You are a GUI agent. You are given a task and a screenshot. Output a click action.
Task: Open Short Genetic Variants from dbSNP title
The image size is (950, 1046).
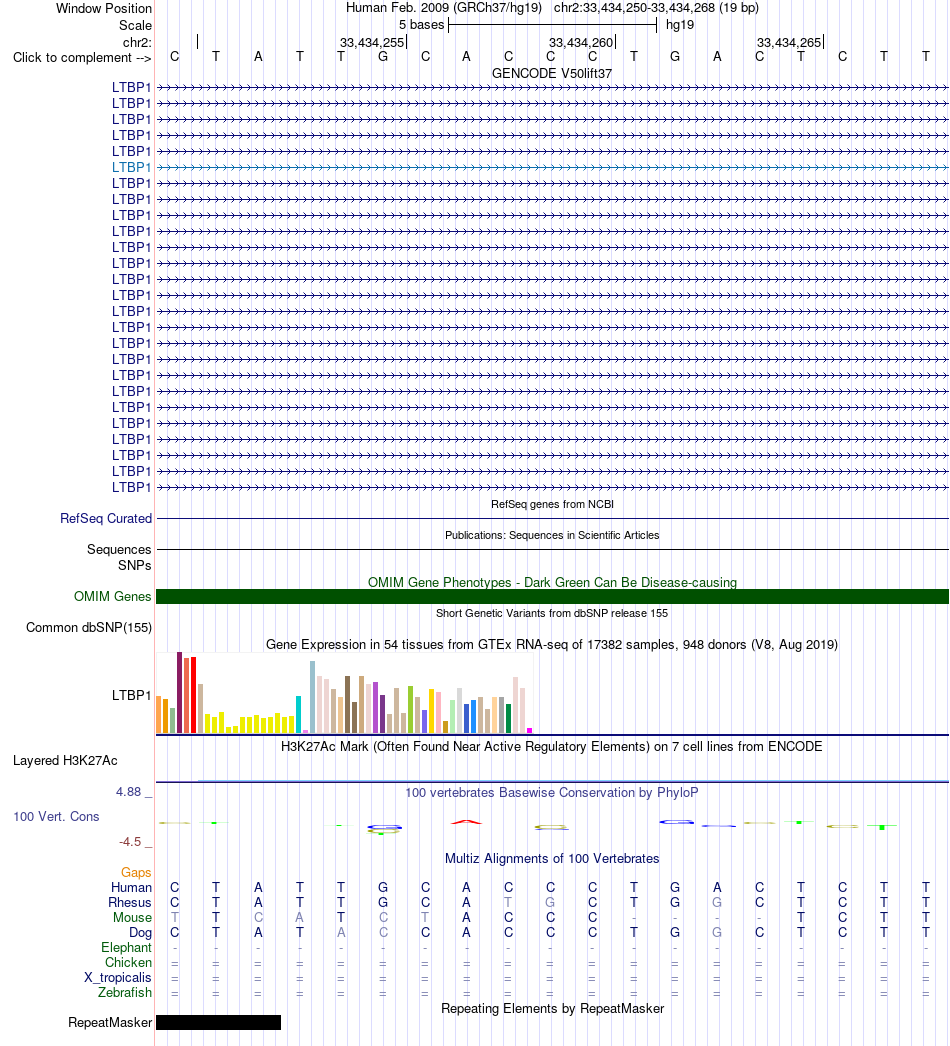(x=552, y=613)
